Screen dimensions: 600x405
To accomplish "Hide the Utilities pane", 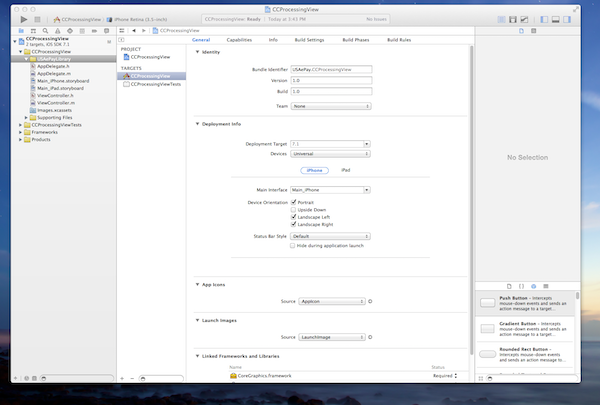I will (x=568, y=19).
